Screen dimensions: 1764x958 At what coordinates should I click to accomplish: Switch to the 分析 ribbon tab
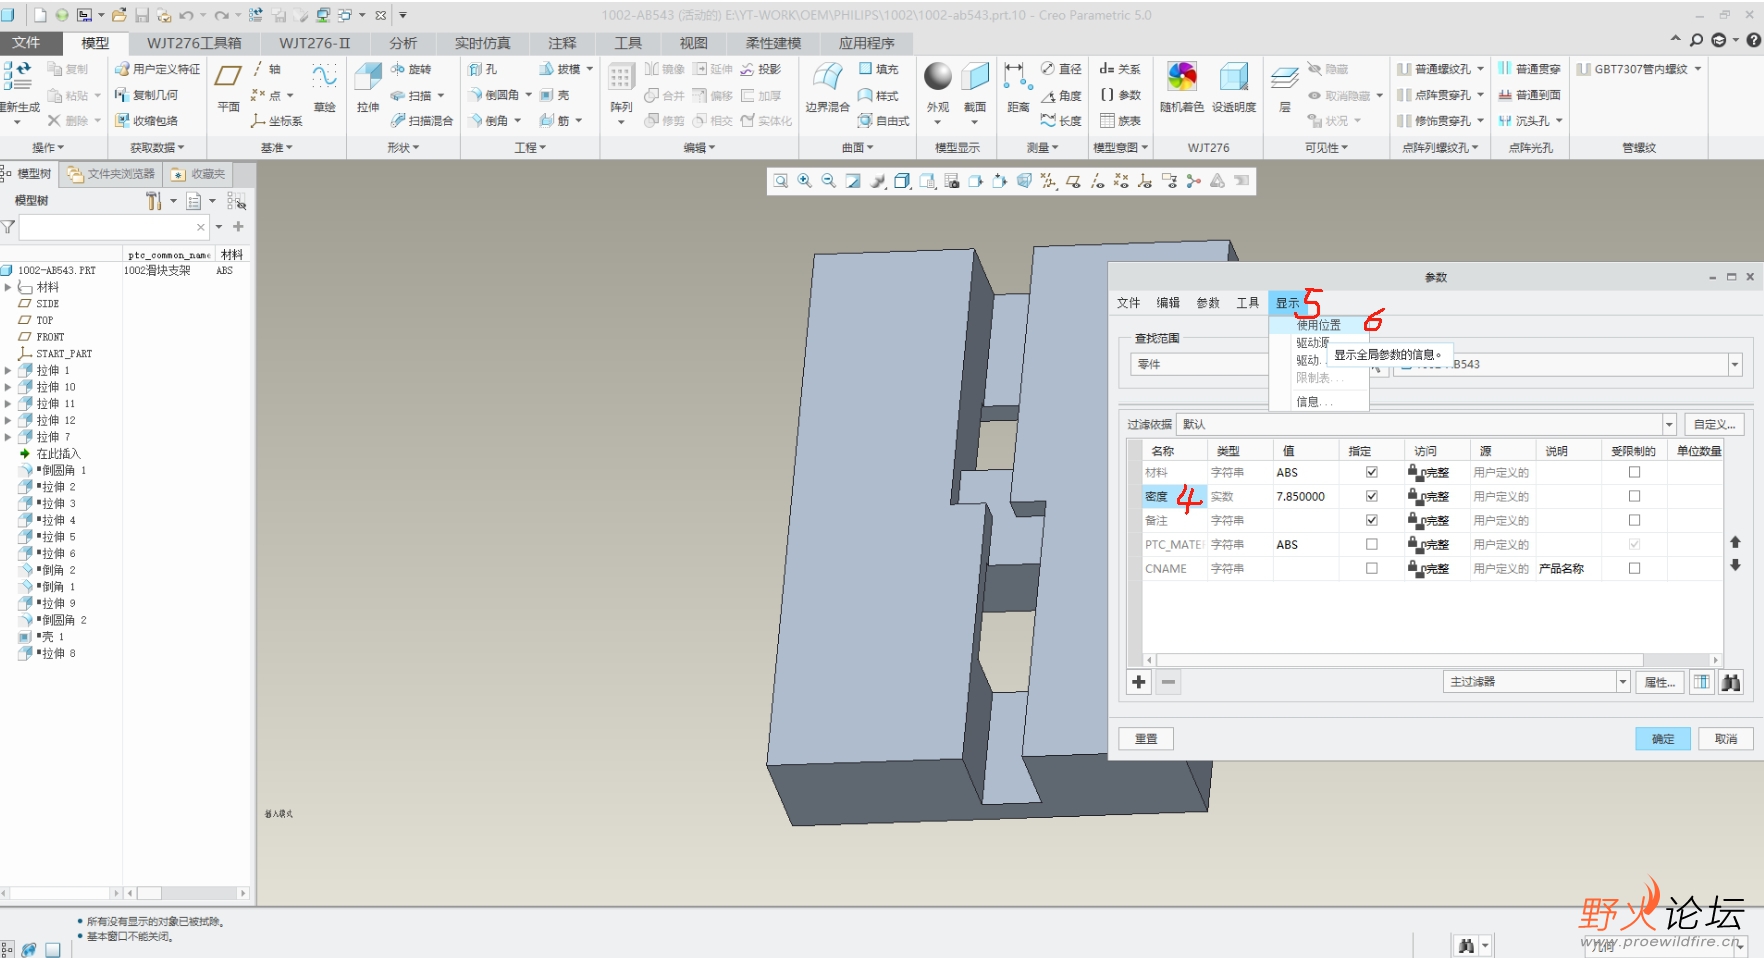pos(403,43)
